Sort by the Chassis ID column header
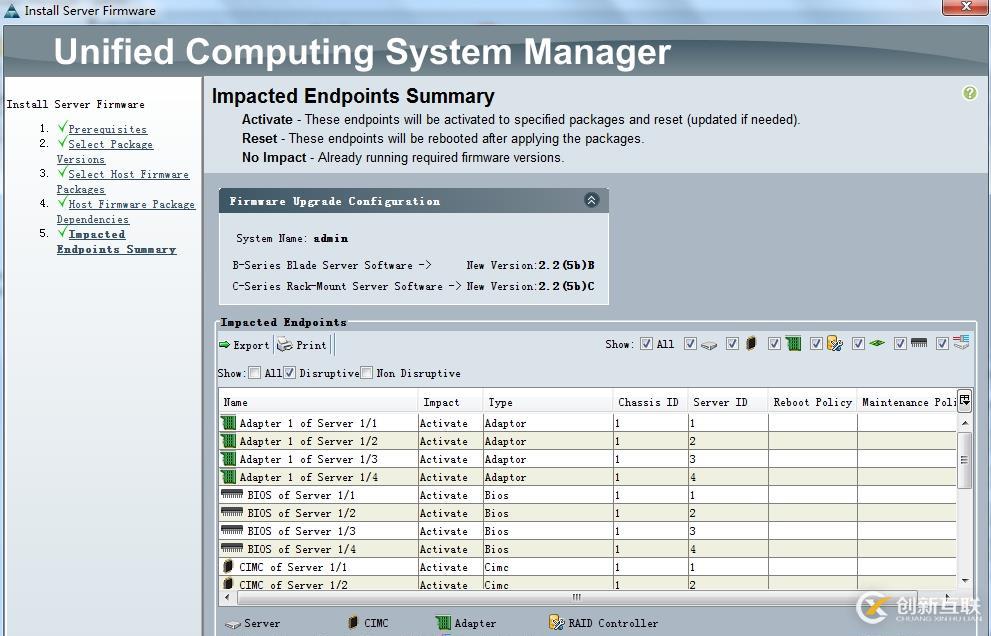The height and width of the screenshot is (636, 991). (x=650, y=402)
